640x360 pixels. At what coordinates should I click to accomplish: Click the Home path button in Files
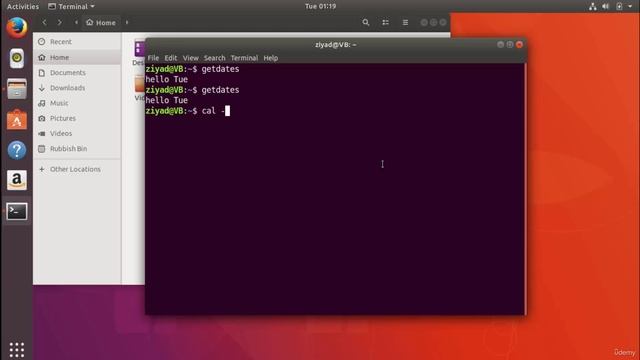[x=101, y=22]
